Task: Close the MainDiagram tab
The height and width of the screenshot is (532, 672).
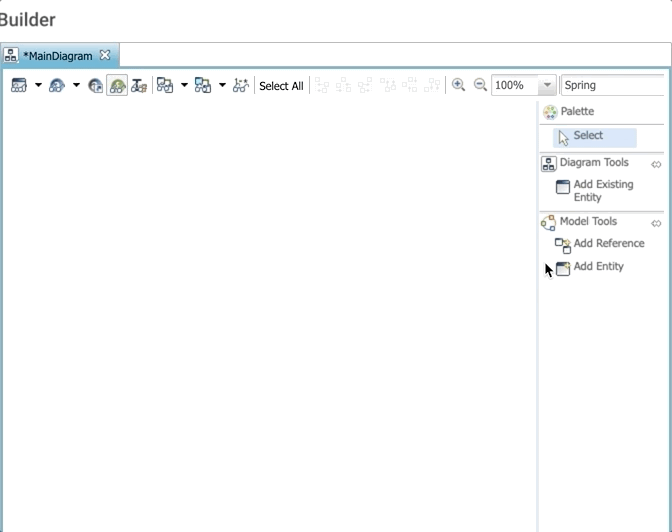Action: [x=105, y=55]
